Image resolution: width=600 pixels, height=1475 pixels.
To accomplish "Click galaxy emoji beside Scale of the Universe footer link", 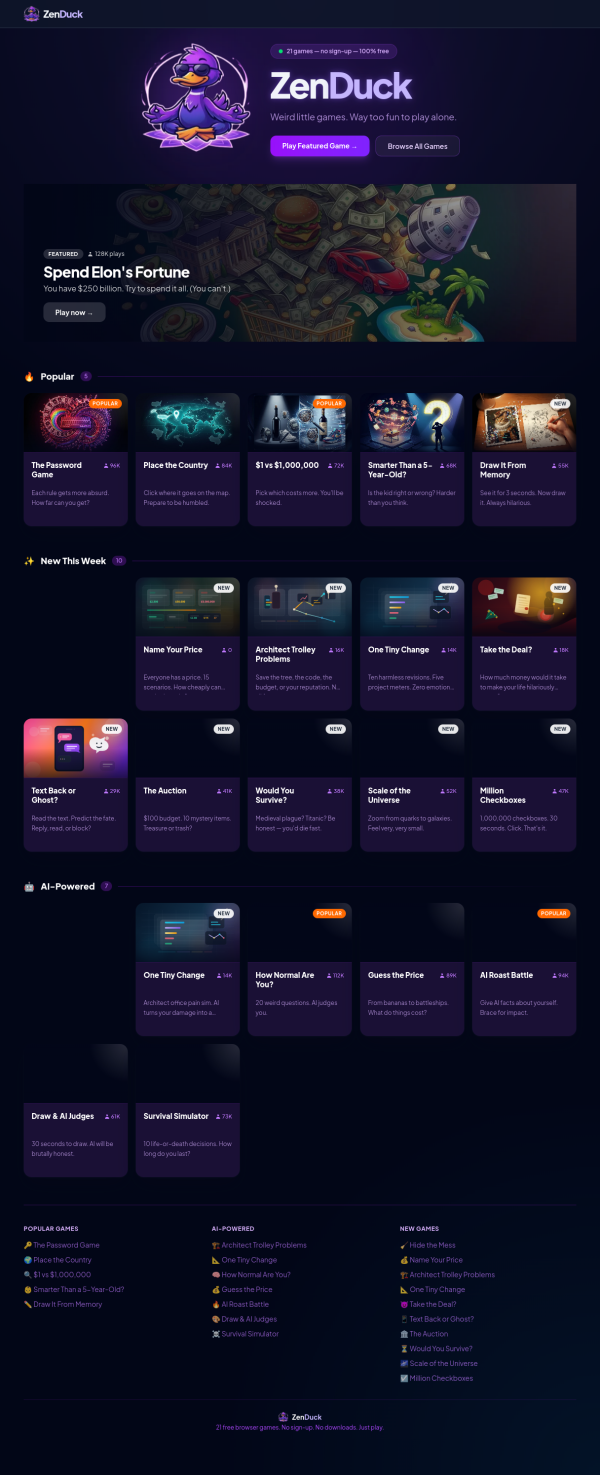I will click(x=404, y=1364).
